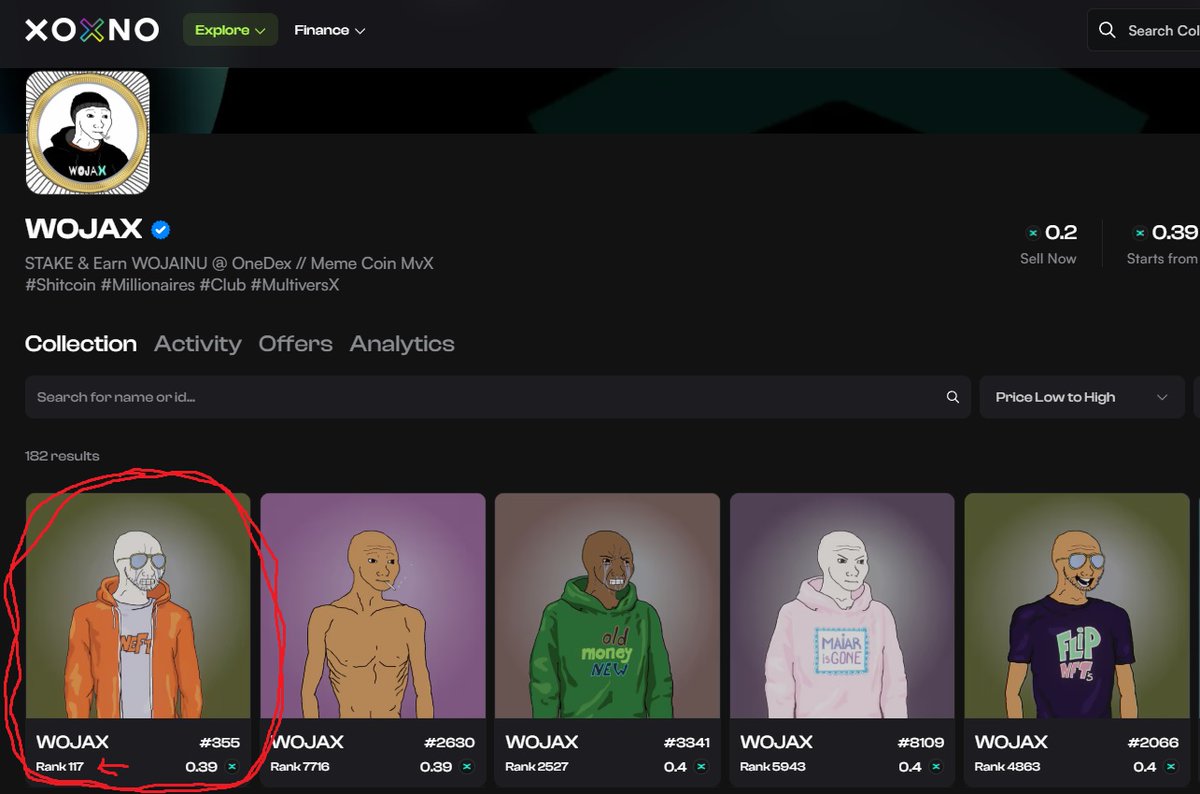
Task: Click the WOJAX name on card #2066
Action: (x=1011, y=742)
